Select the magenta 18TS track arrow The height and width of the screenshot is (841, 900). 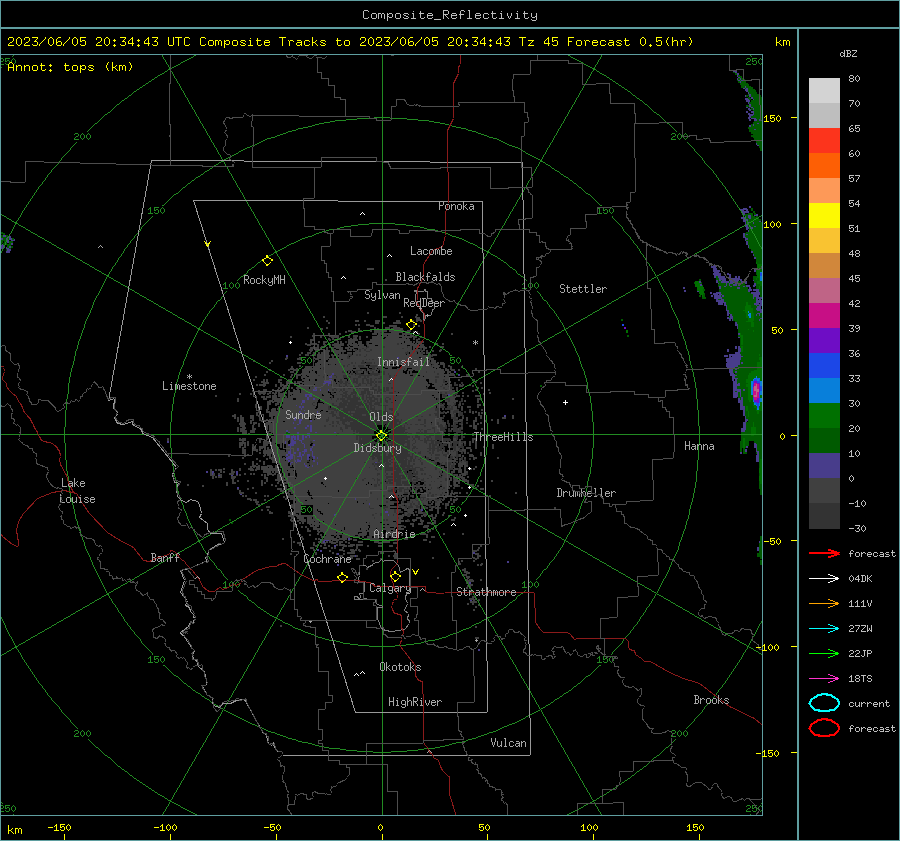click(x=824, y=679)
